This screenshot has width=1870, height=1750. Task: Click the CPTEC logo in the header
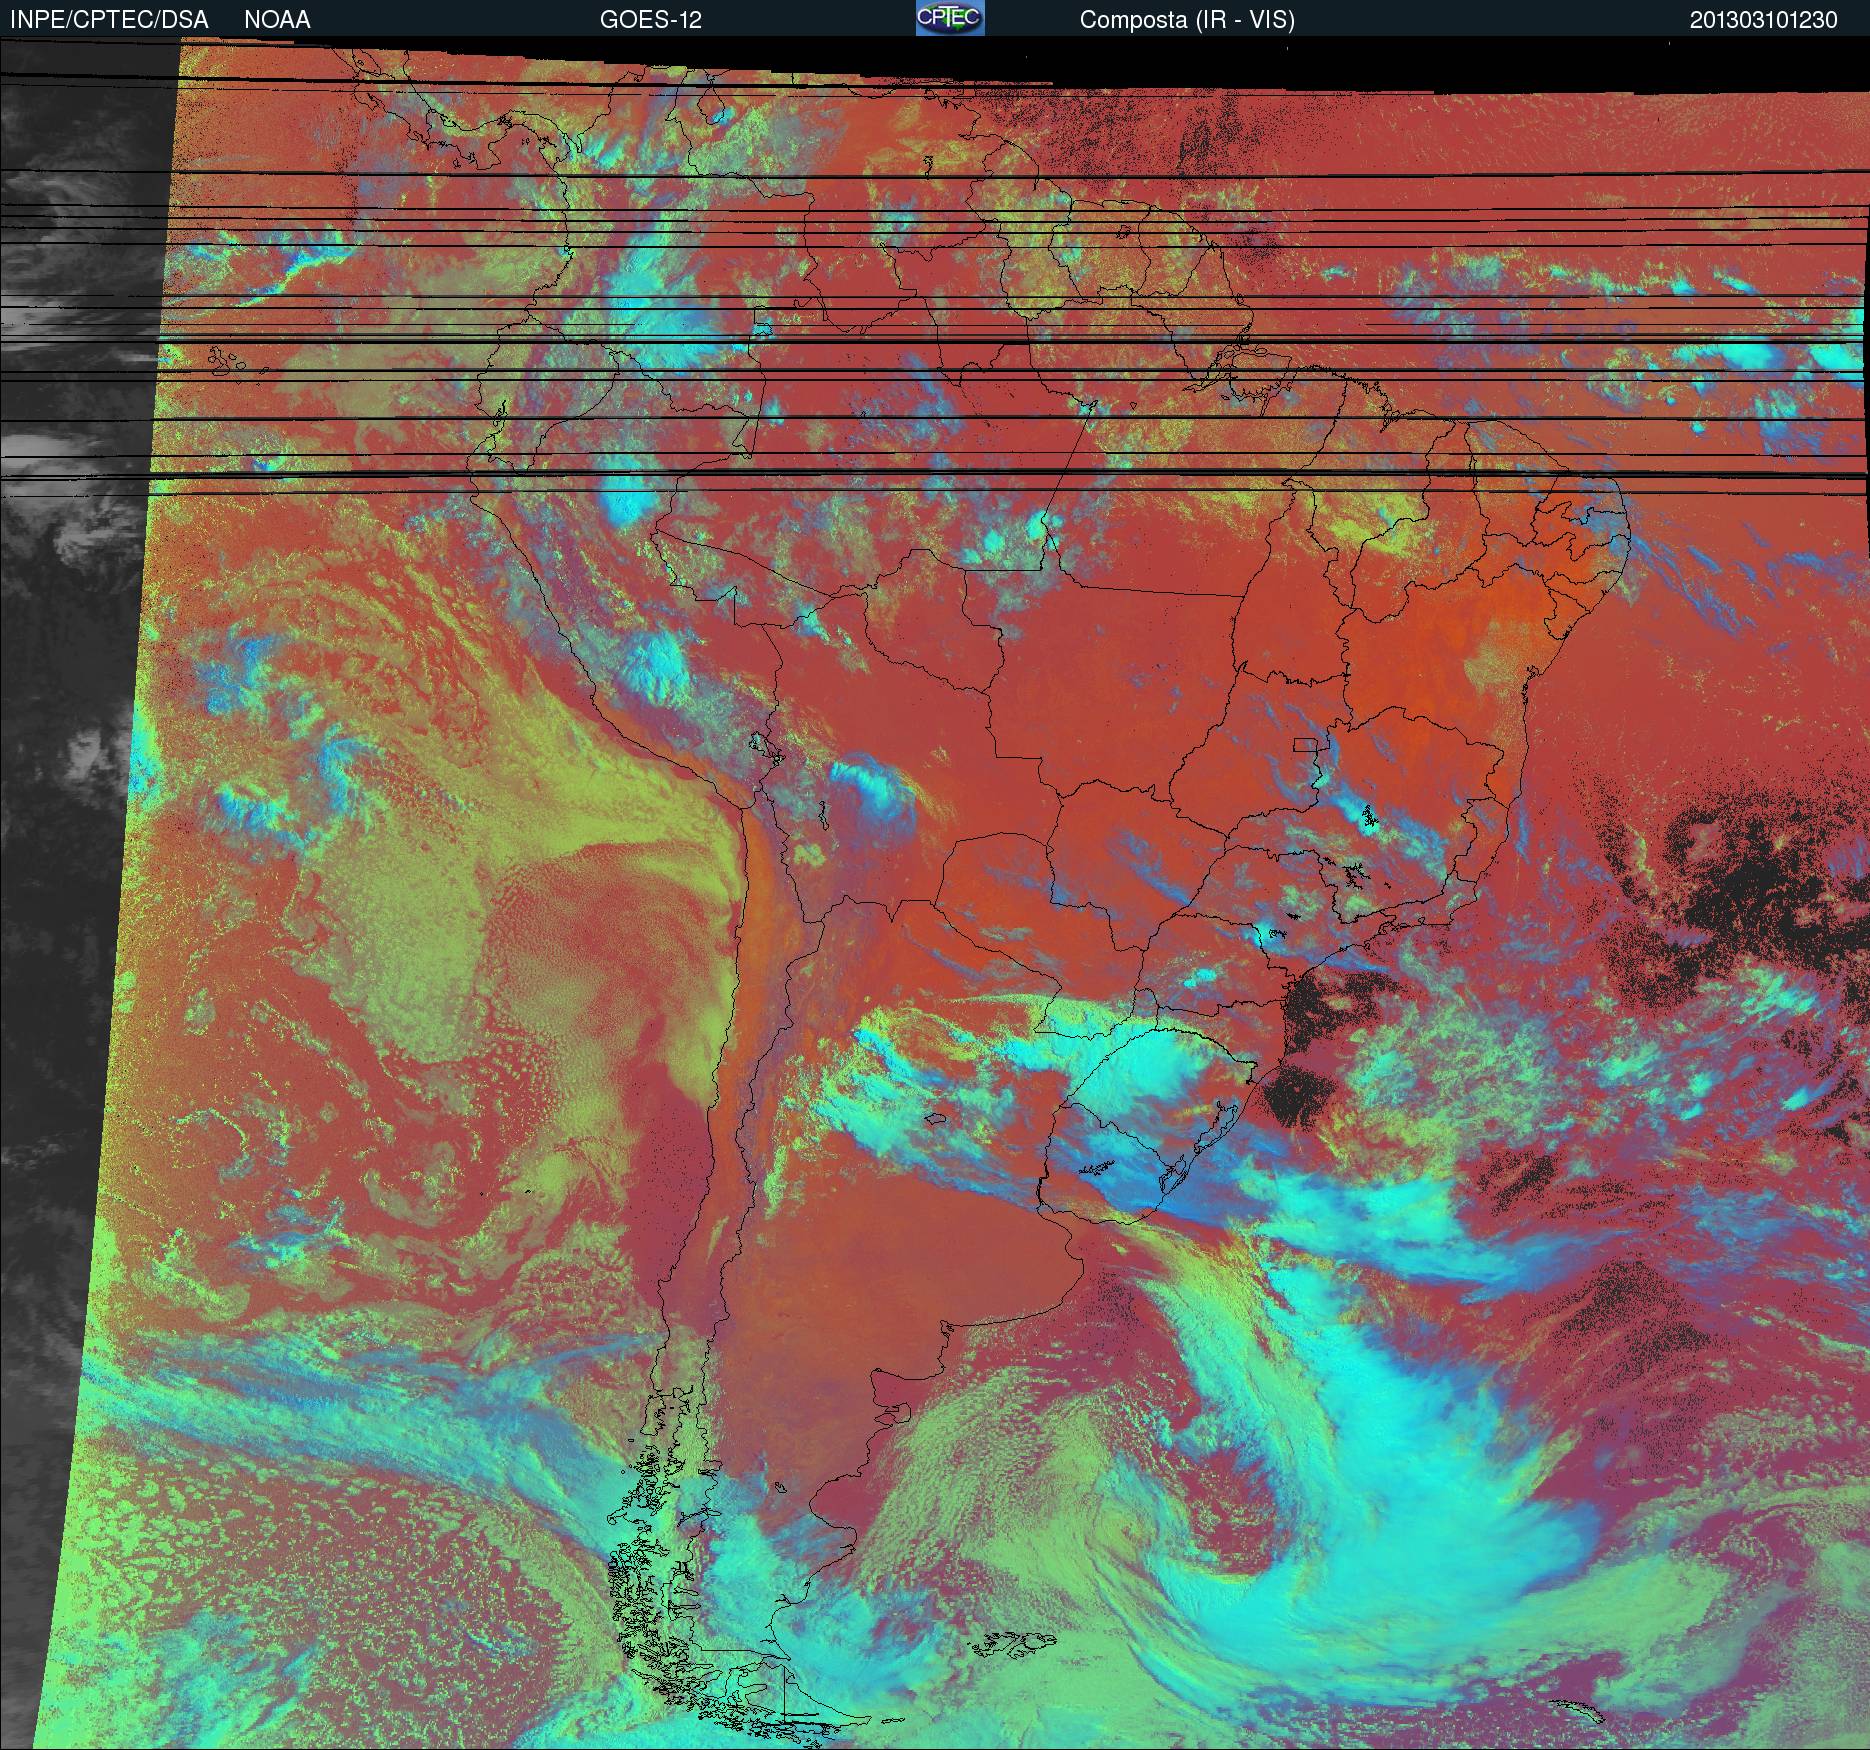950,18
